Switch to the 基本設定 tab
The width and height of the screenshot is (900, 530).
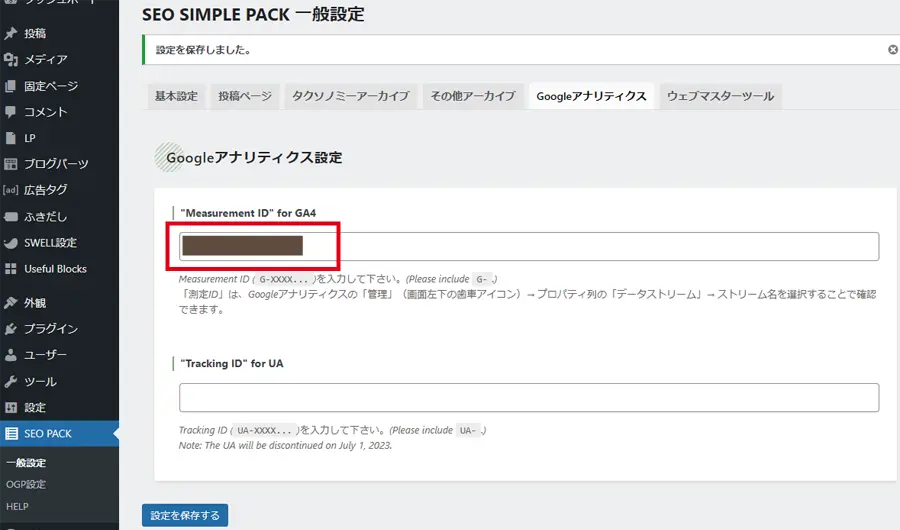[176, 96]
